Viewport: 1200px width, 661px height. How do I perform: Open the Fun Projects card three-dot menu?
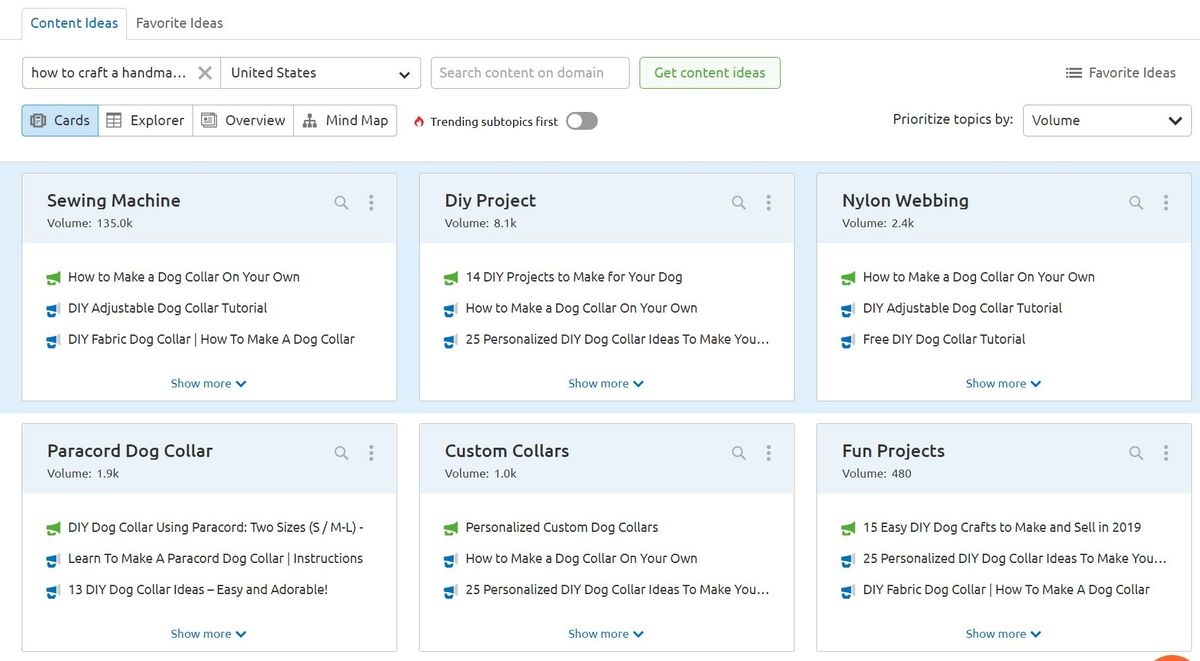coord(1166,453)
